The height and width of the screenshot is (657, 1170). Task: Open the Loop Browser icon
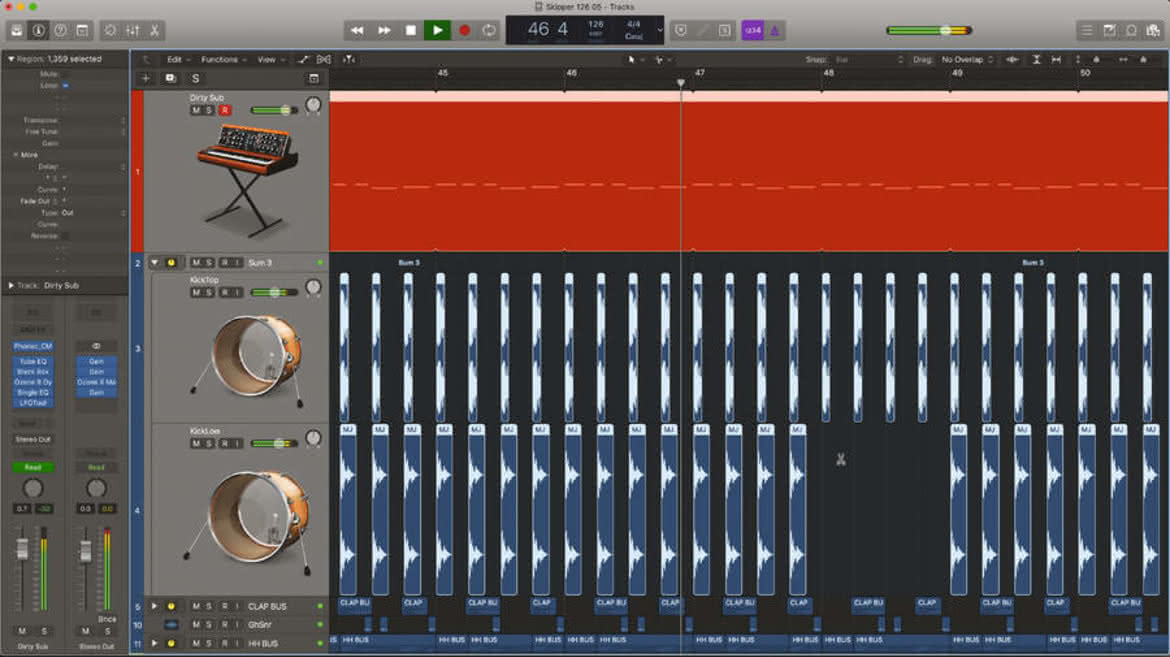(x=1131, y=31)
